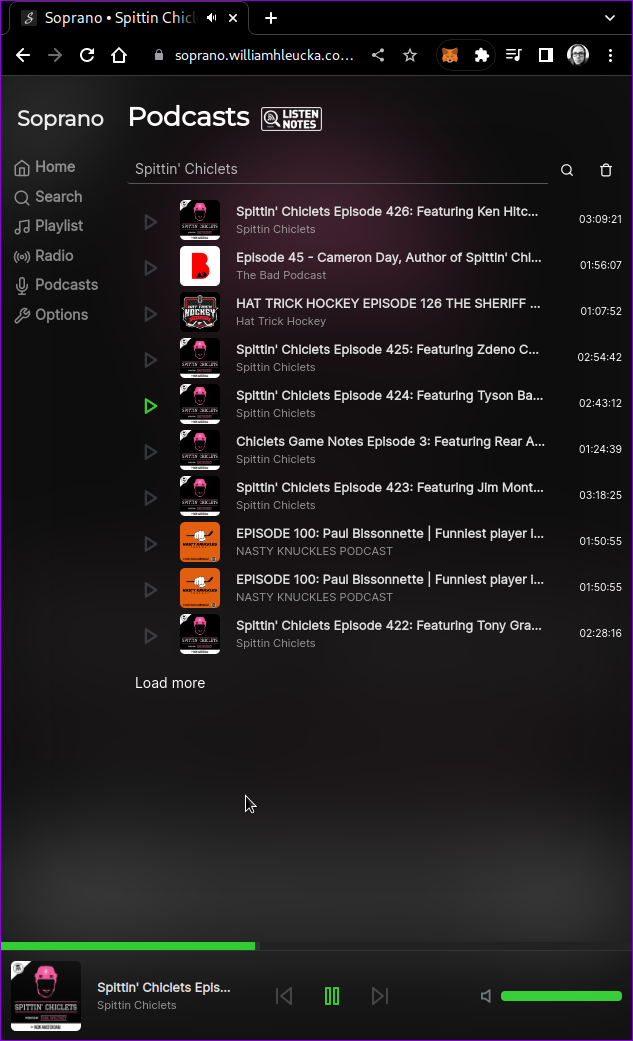633x1041 pixels.
Task: Open the MetaMask fox extension
Action: tap(450, 55)
